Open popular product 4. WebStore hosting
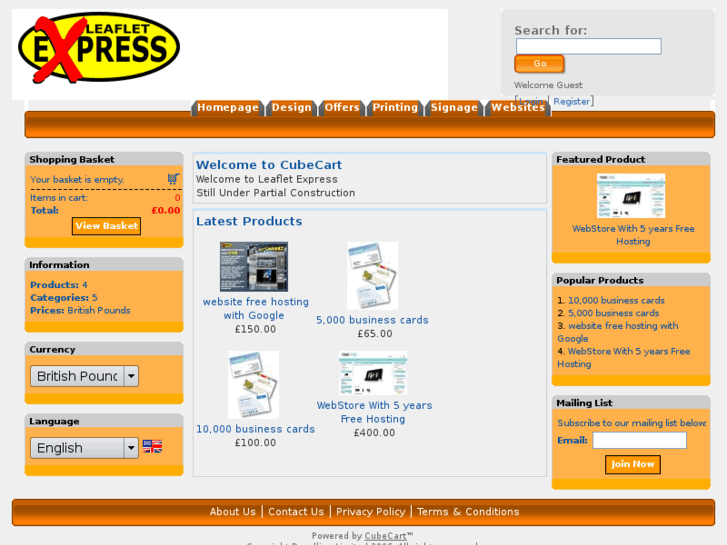 (624, 358)
